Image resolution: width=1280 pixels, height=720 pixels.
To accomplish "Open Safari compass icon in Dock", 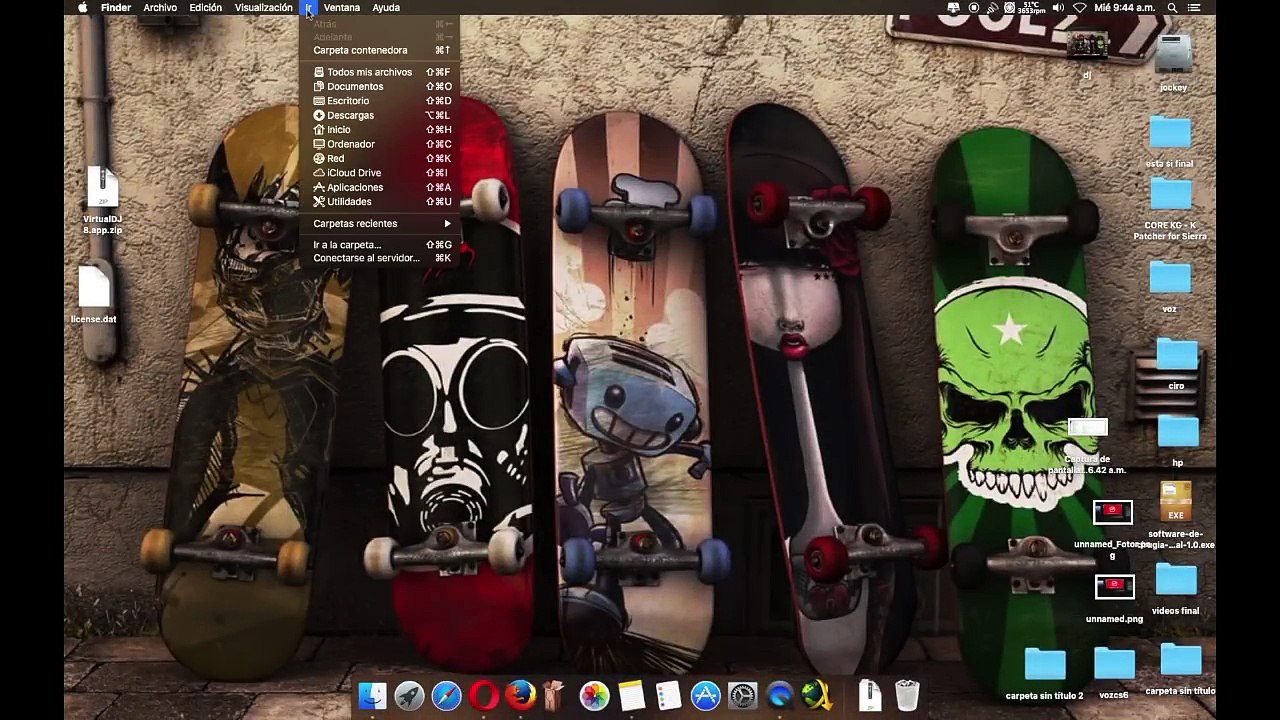I will [x=446, y=695].
